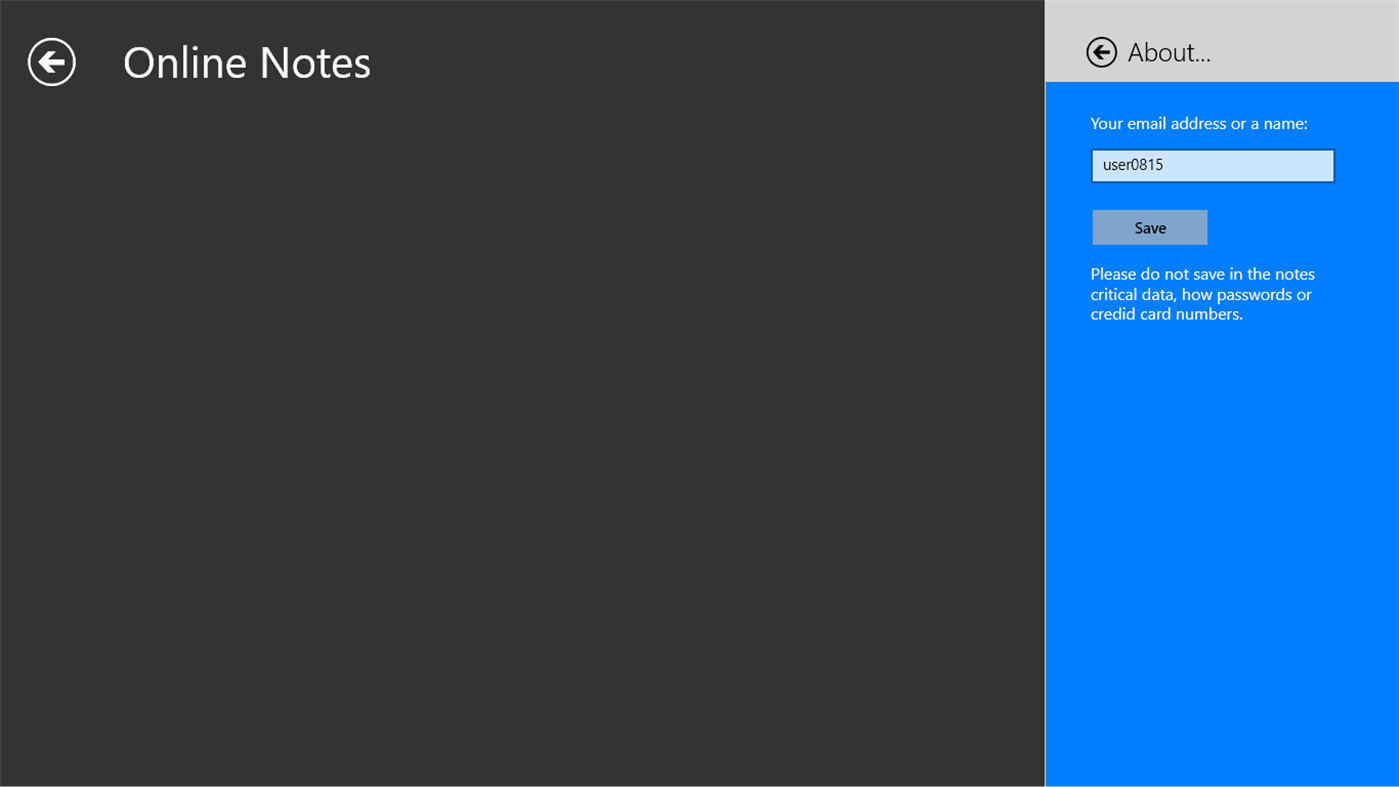Click the divider between the dark and blue panes
Viewport: 1399px width, 787px height.
point(1045,400)
